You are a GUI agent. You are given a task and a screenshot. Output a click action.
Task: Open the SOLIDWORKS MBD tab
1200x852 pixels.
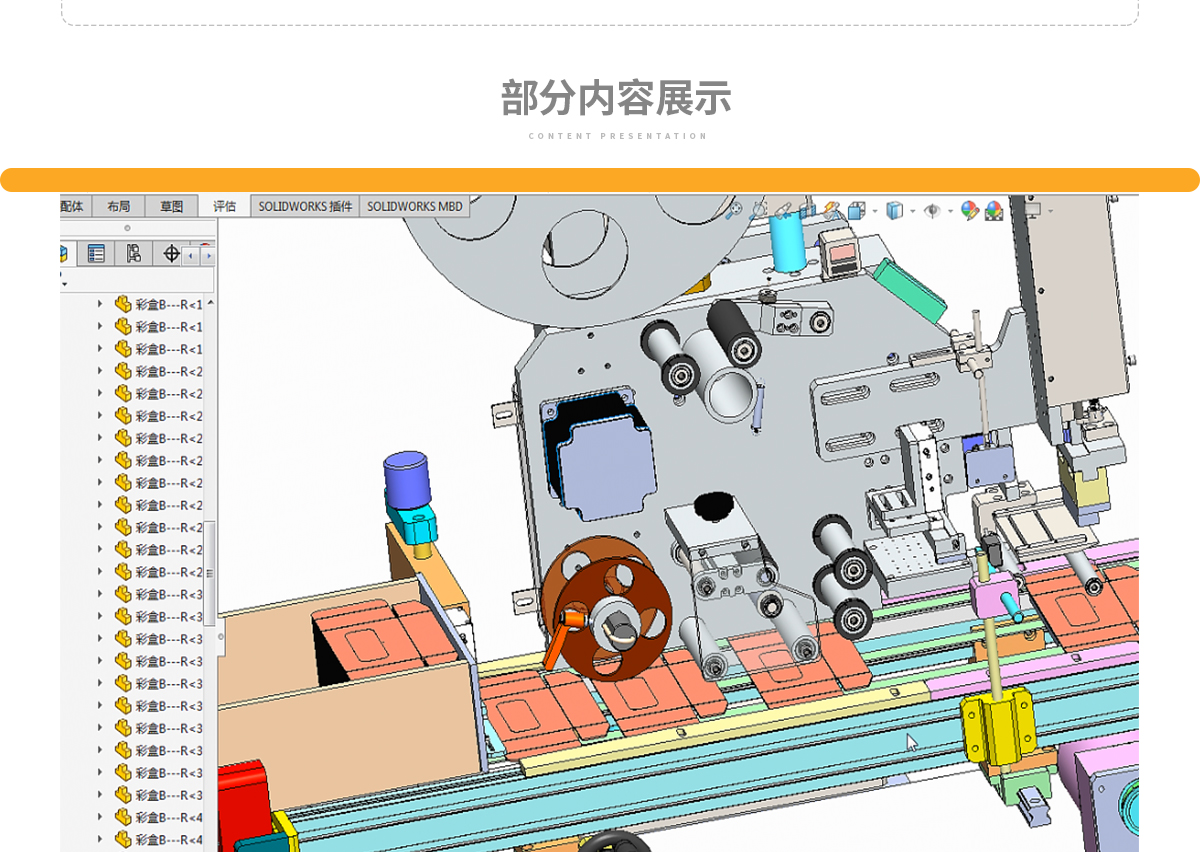point(414,206)
